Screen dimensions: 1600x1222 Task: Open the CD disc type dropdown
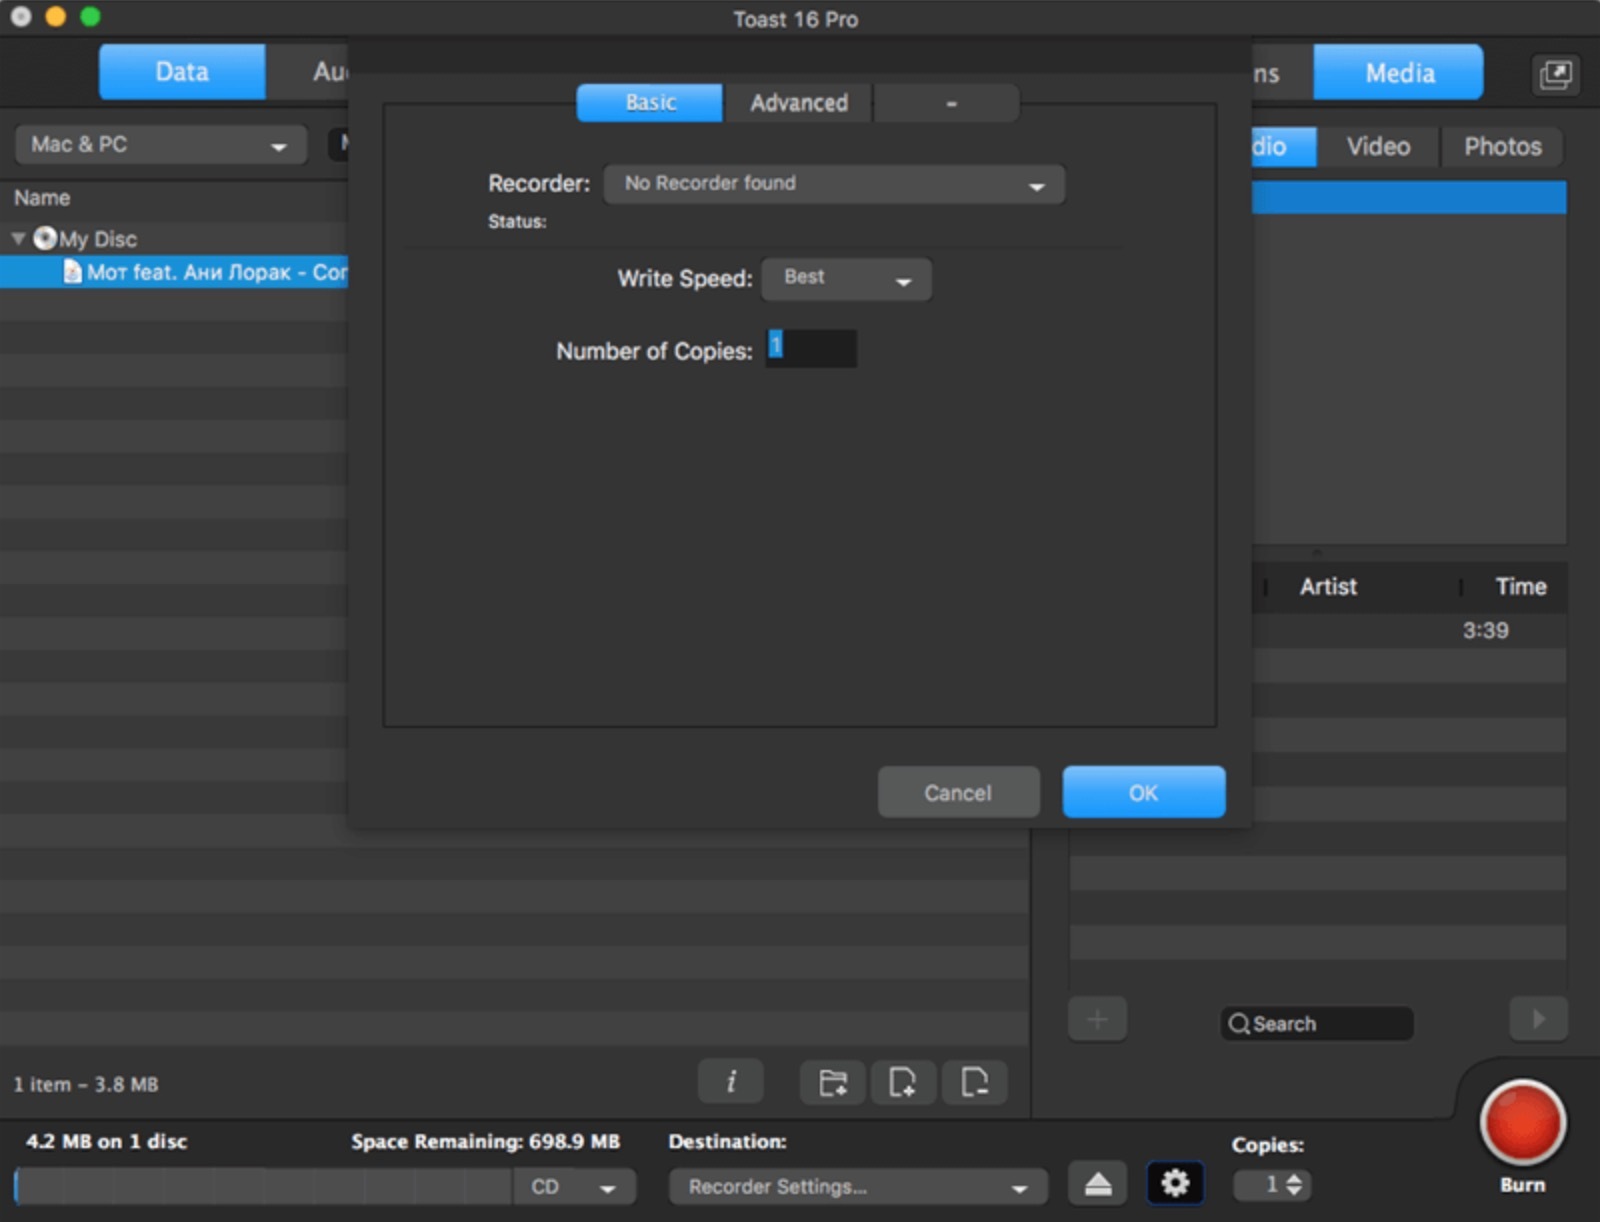click(x=573, y=1187)
